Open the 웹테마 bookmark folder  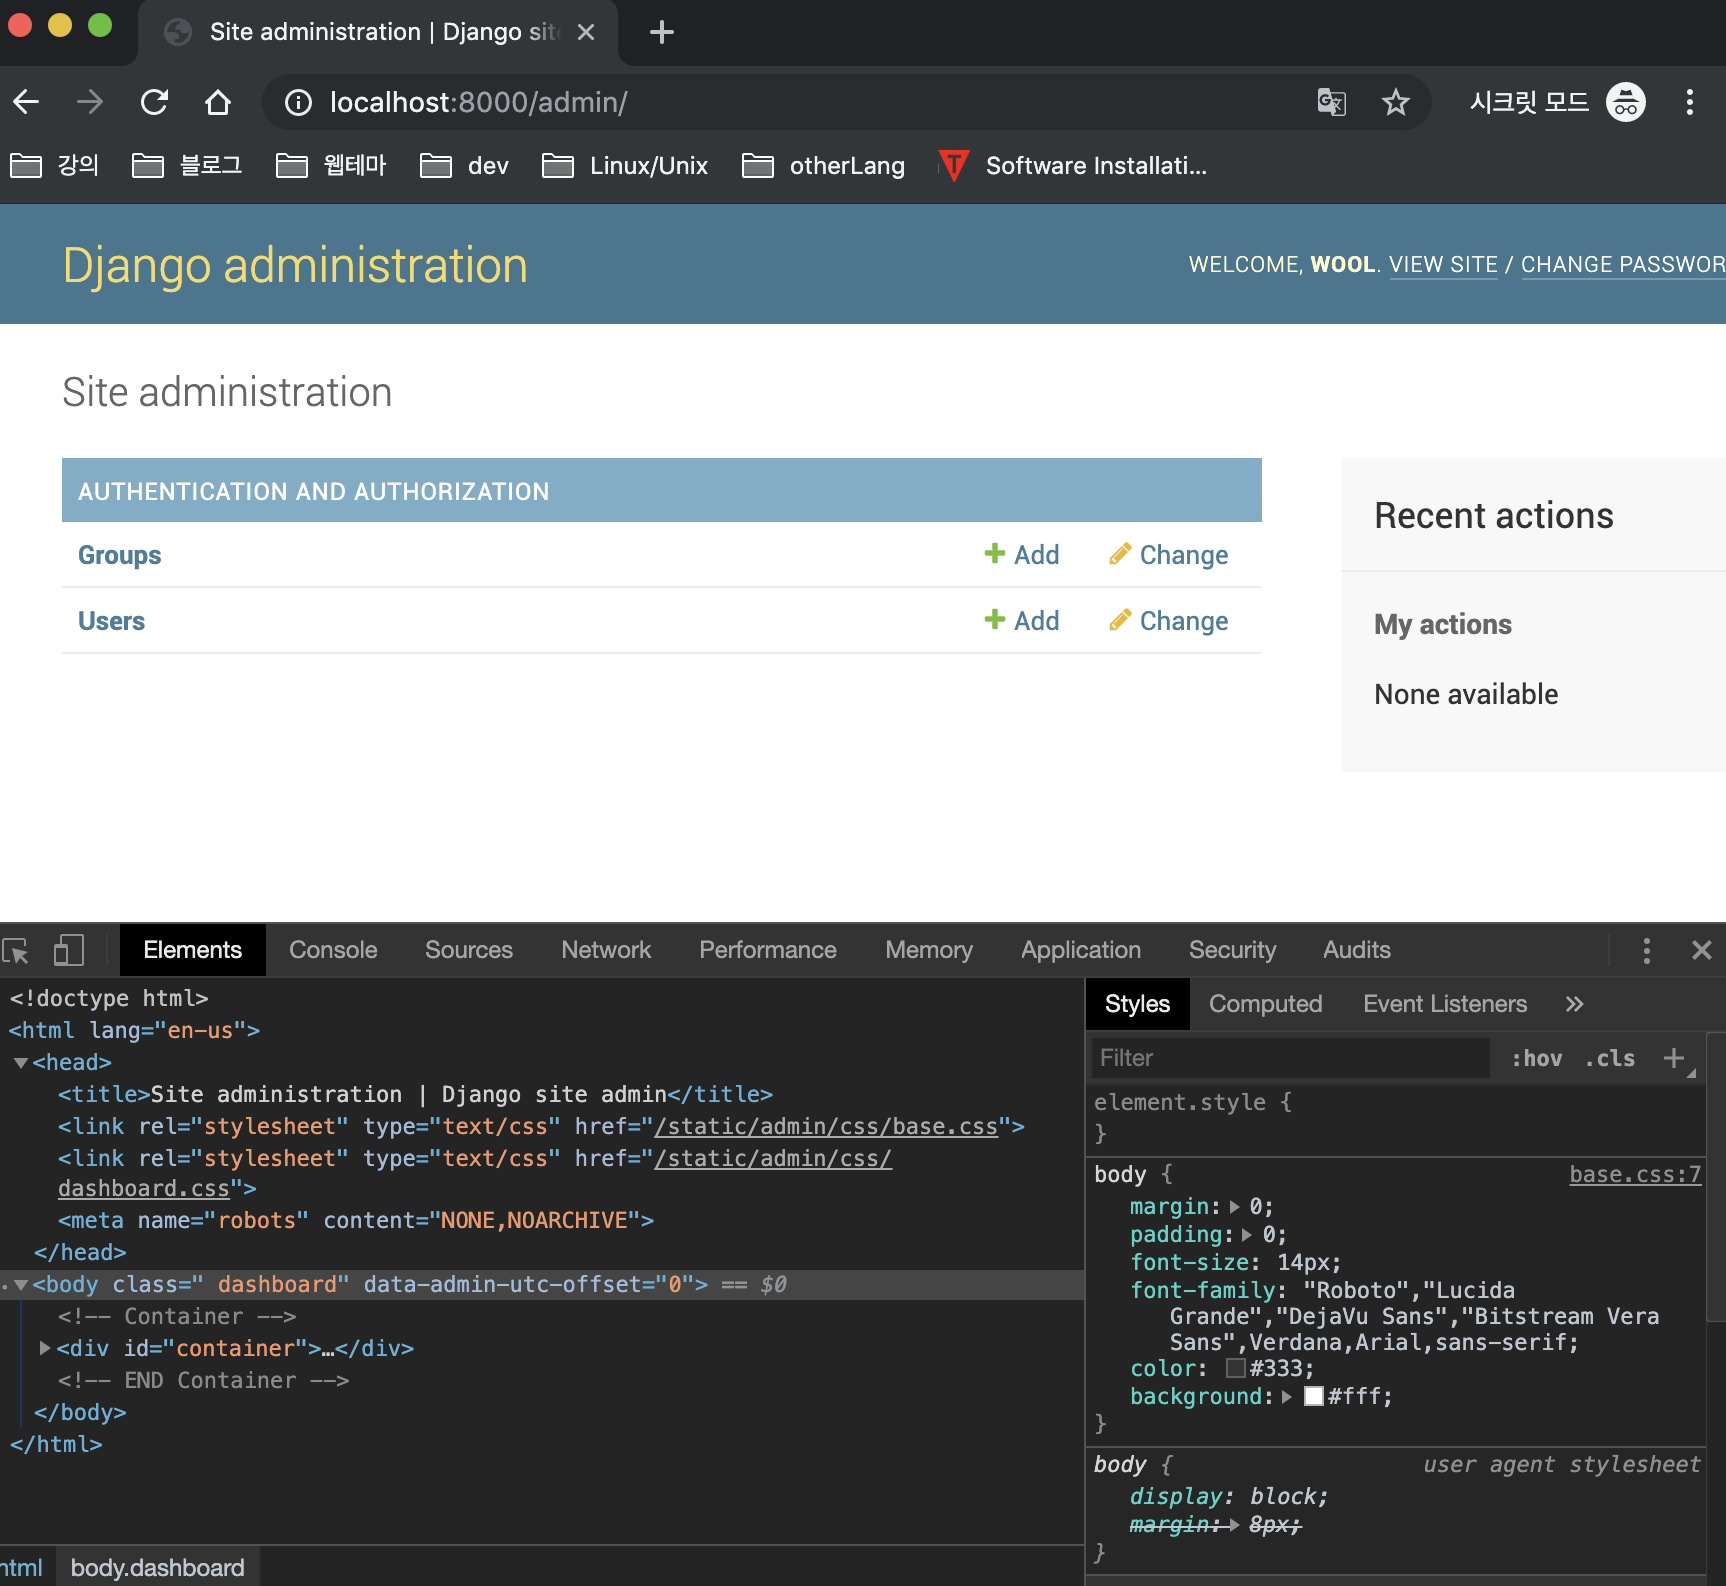[x=332, y=165]
